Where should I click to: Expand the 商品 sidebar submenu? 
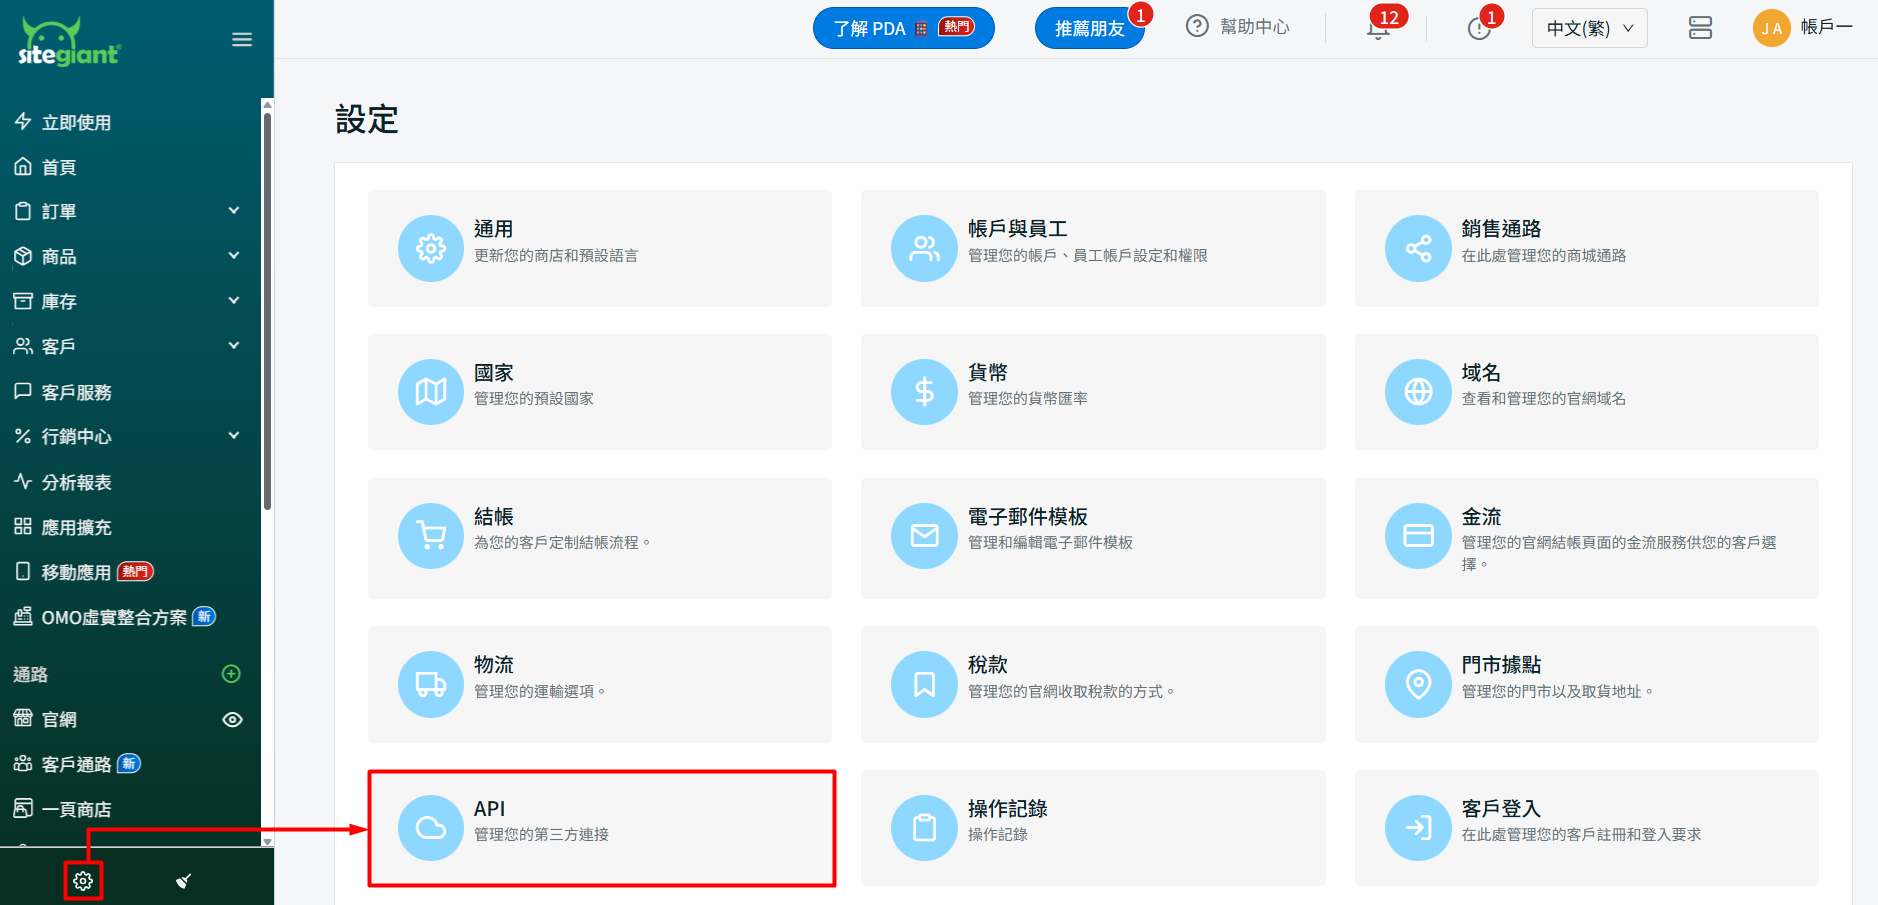click(x=233, y=256)
